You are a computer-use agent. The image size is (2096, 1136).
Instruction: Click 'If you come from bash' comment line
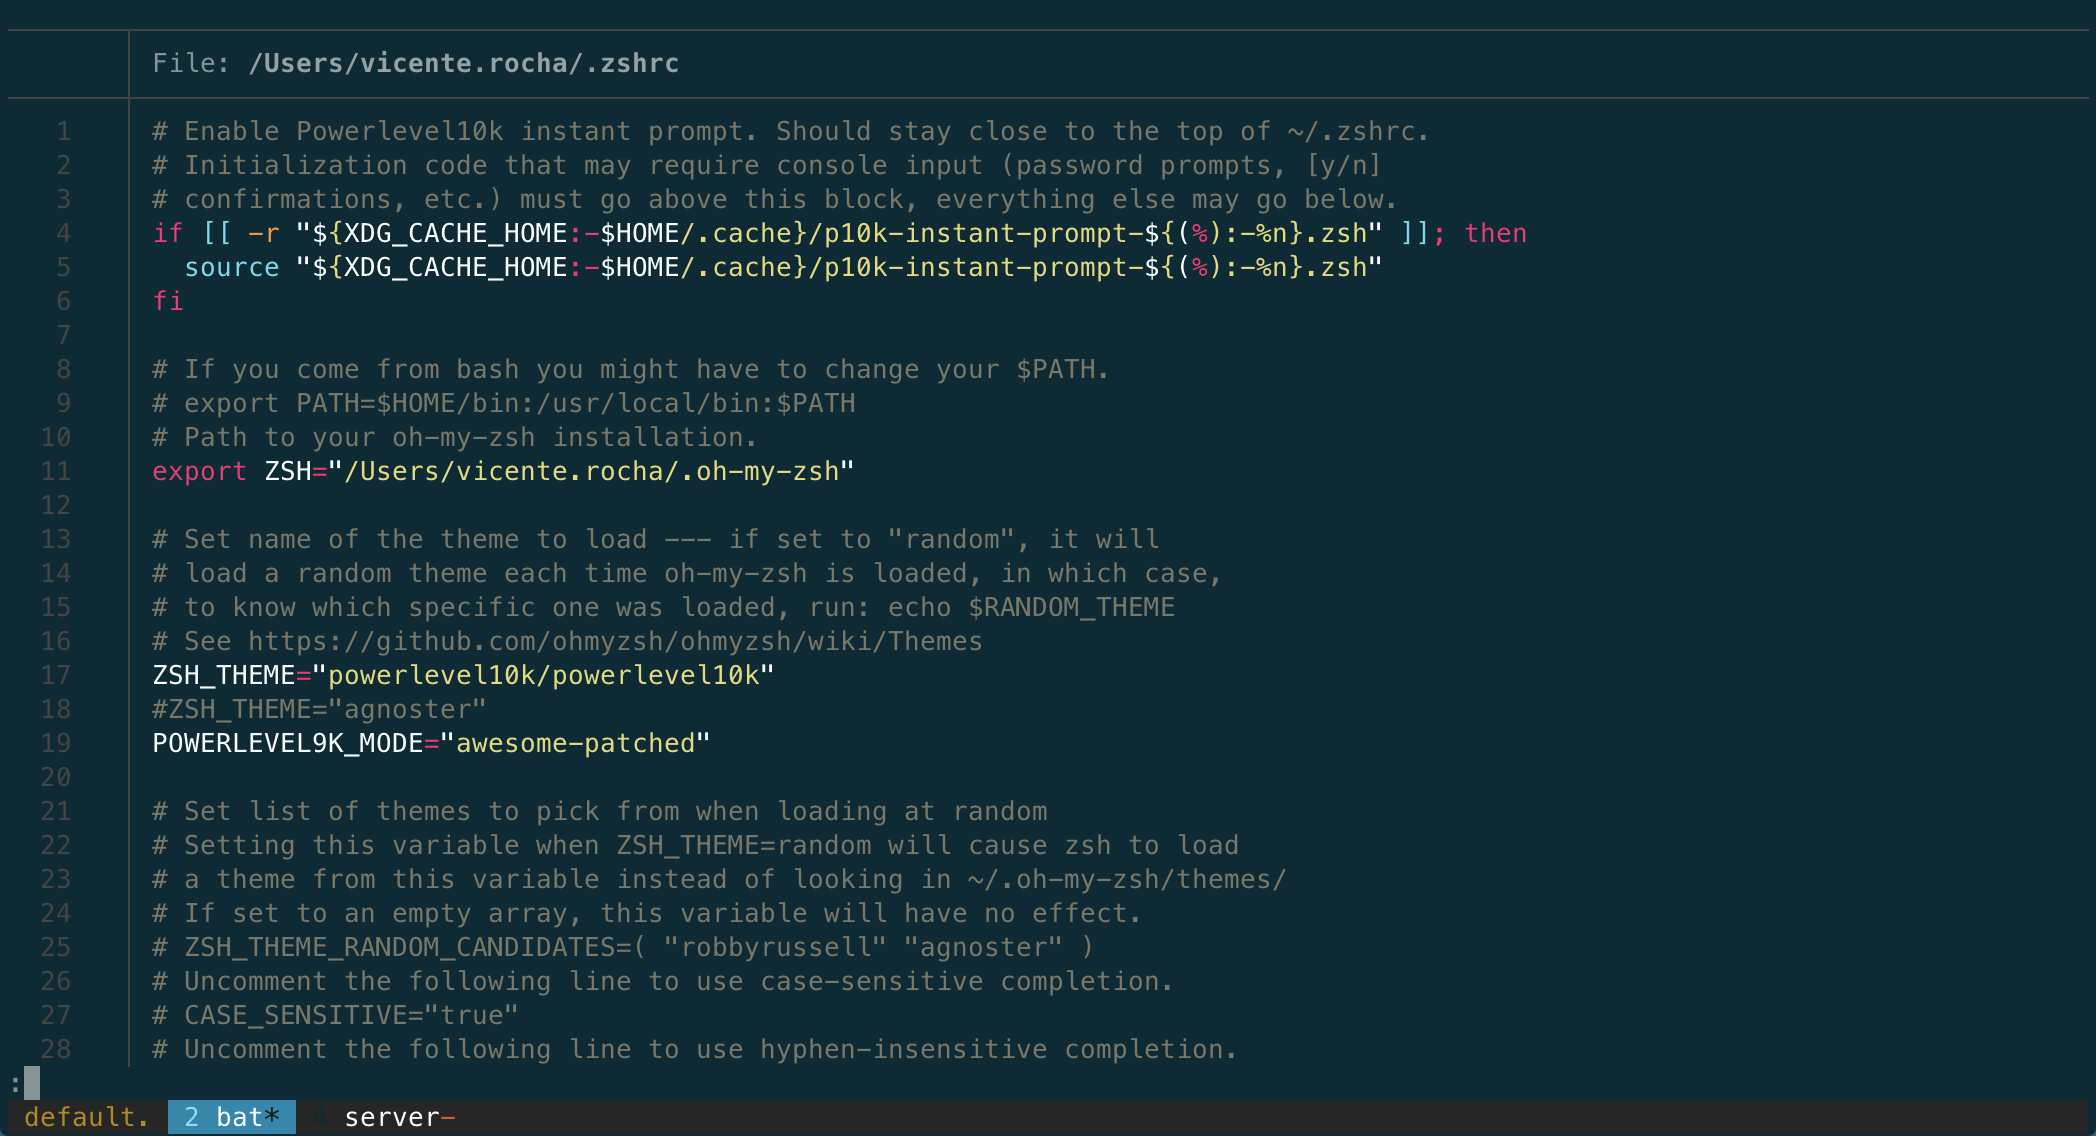coord(631,369)
